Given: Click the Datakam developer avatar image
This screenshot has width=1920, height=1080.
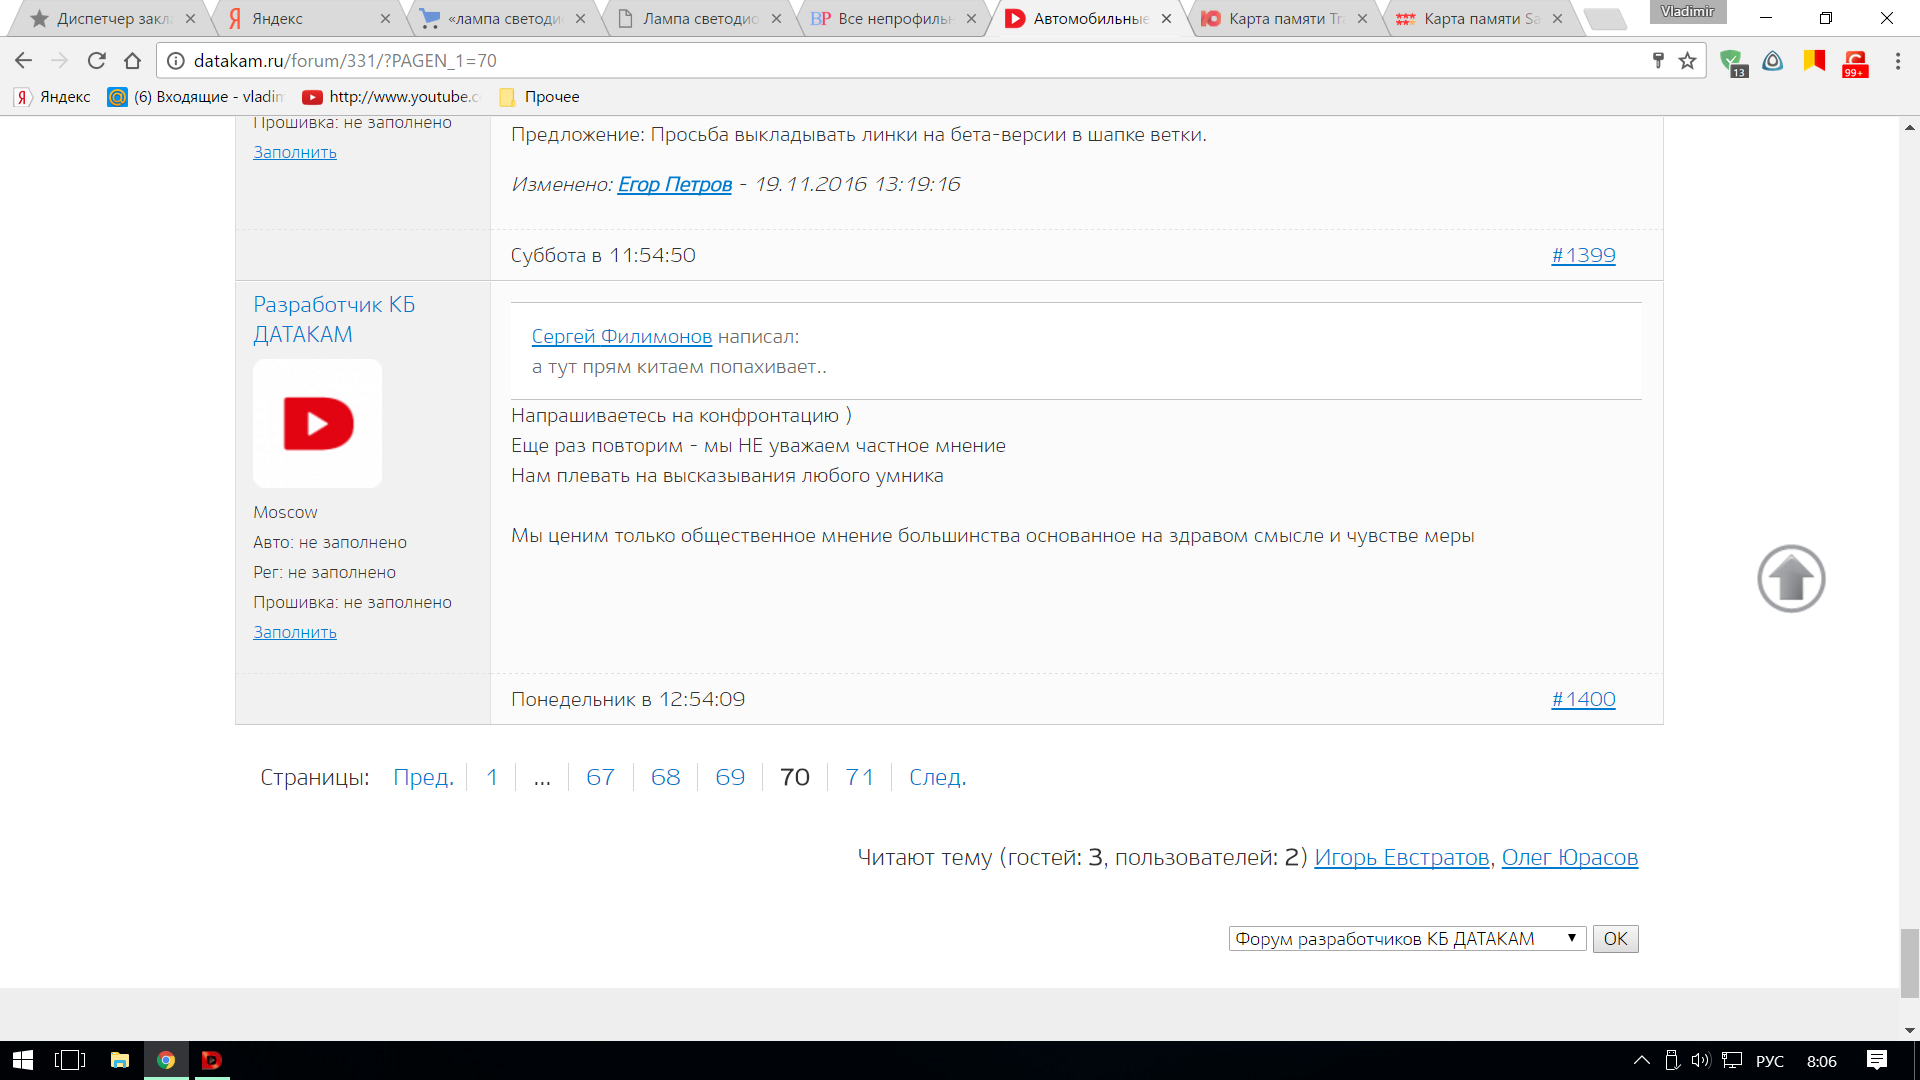Looking at the screenshot, I should click(x=317, y=423).
